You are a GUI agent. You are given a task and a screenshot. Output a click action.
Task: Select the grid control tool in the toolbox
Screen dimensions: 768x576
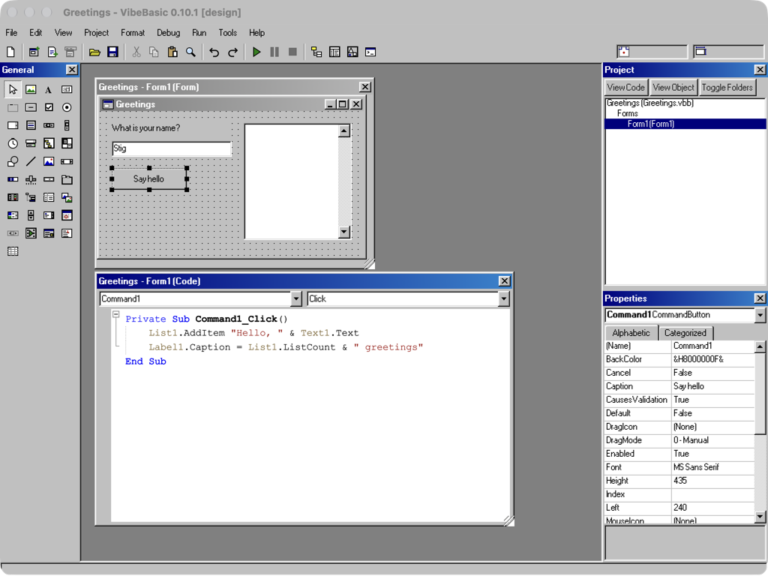point(13,252)
